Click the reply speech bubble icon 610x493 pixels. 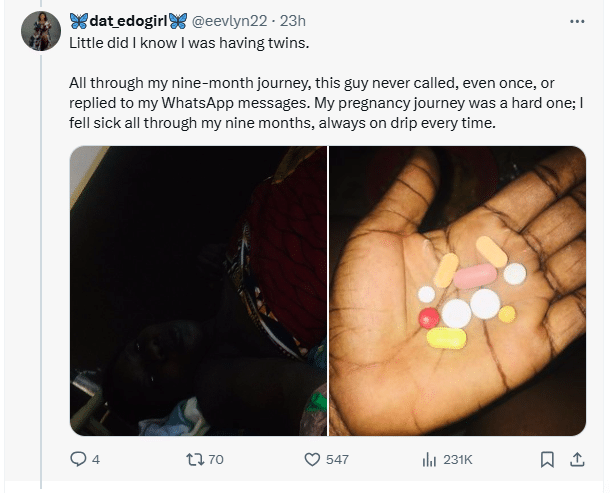click(x=78, y=459)
